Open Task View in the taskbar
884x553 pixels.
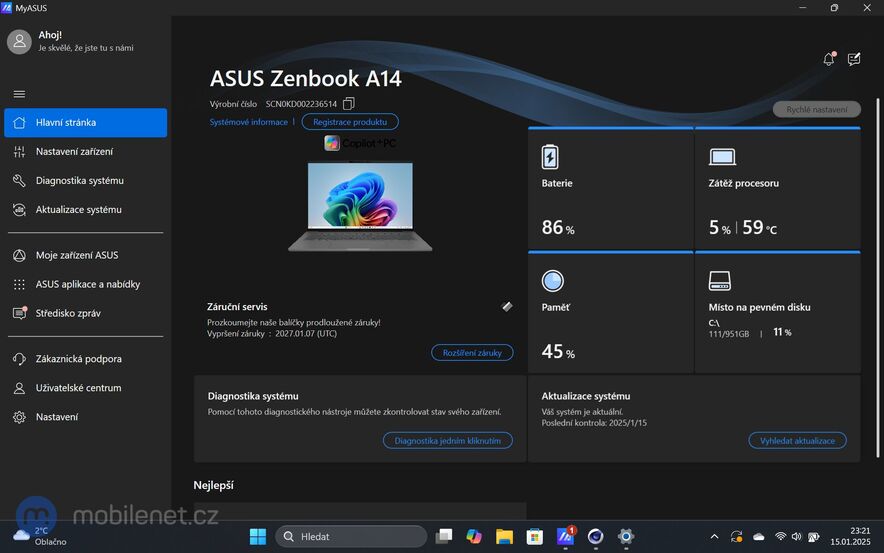click(x=444, y=537)
